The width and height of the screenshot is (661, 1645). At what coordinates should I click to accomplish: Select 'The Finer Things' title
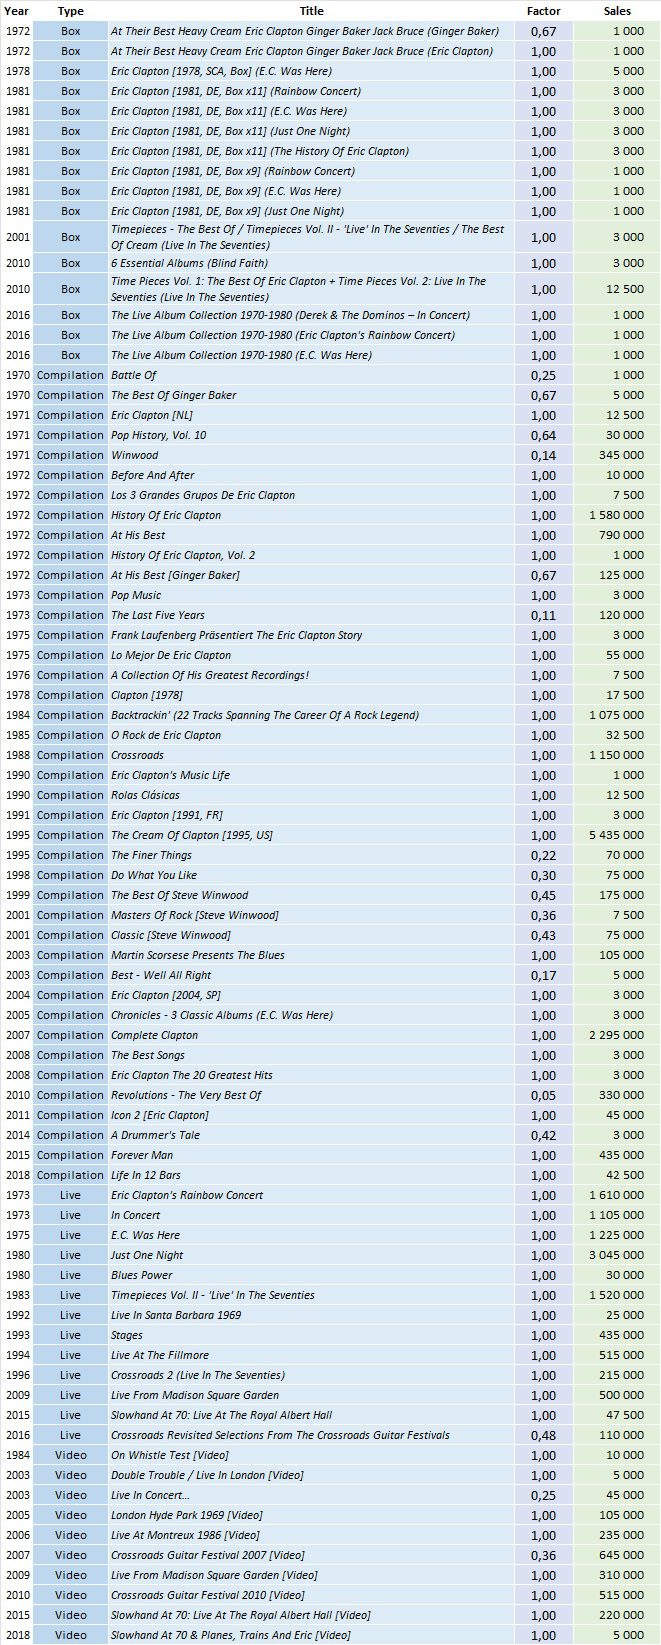point(151,855)
